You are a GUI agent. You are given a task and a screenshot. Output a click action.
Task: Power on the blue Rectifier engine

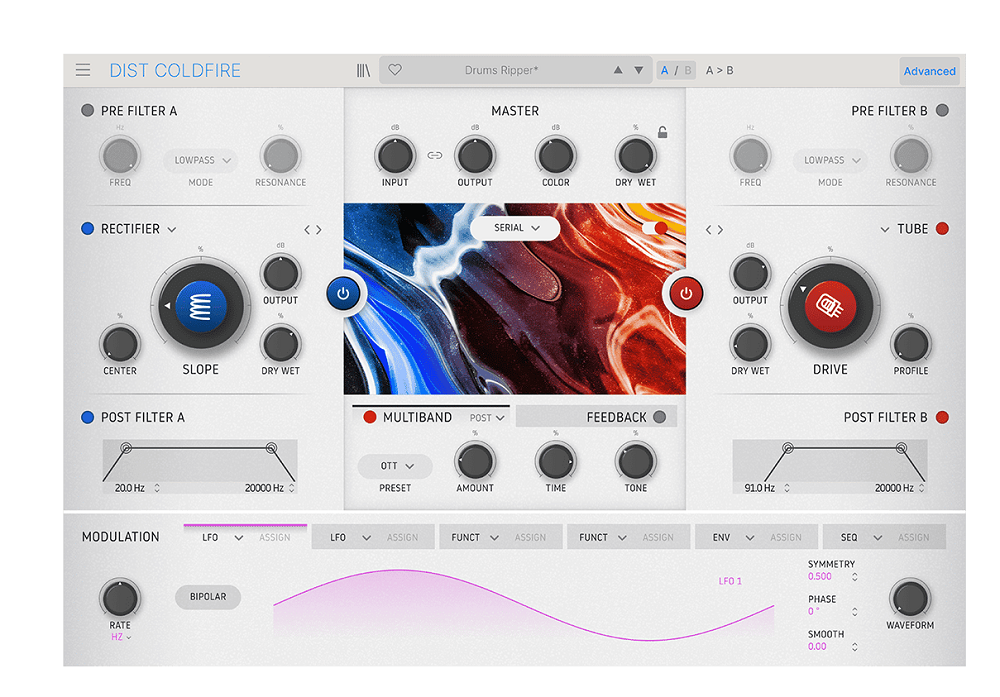[x=345, y=293]
